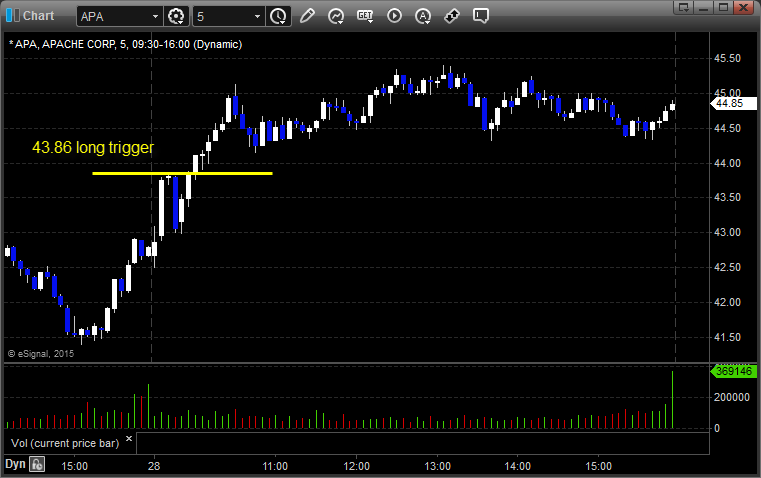Viewport: 761px width, 478px height.
Task: Click the blue Chart window icon
Action: (13, 16)
